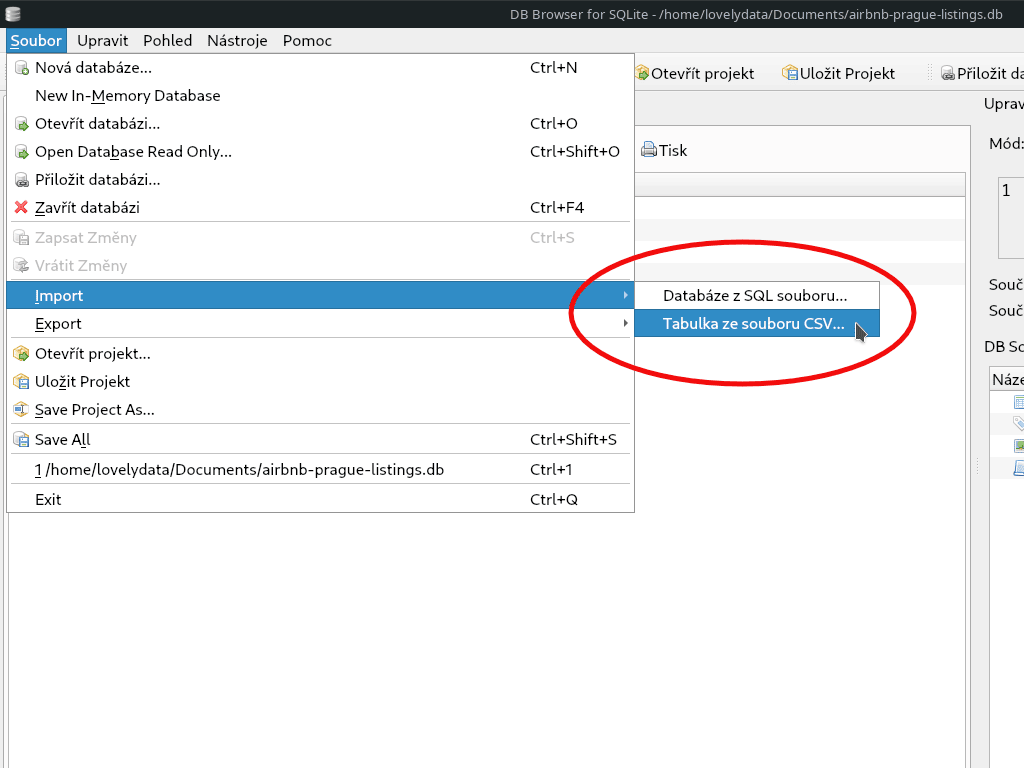The height and width of the screenshot is (768, 1024).
Task: Click Uložit Projekt toolbar button
Action: click(839, 74)
